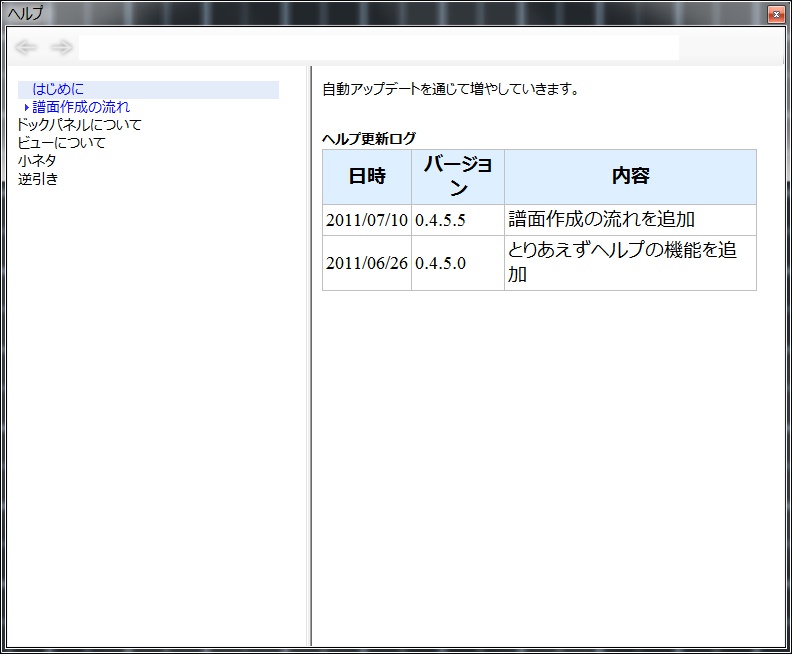Click the back navigation arrow
The width and height of the screenshot is (792, 654).
26,48
